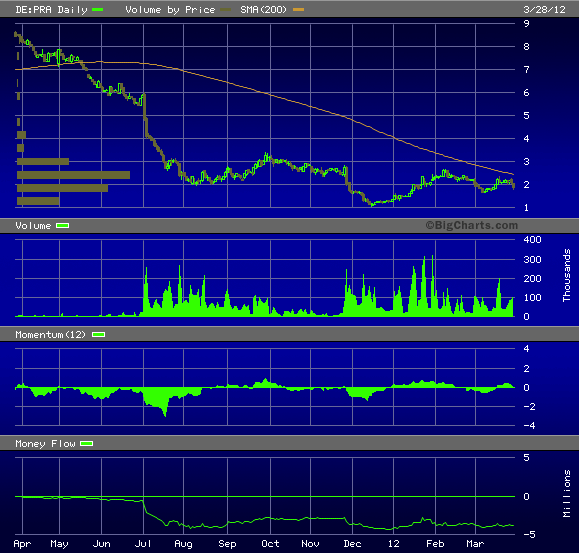
Task: Click the BigCharts.com watermark
Action: (x=472, y=225)
